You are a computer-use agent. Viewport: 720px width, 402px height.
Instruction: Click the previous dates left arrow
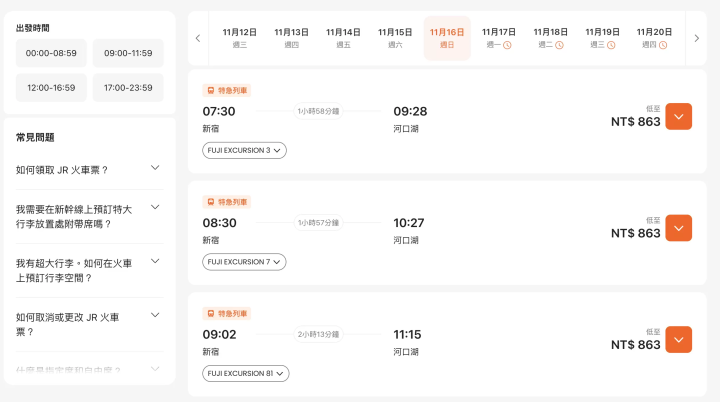coord(198,38)
